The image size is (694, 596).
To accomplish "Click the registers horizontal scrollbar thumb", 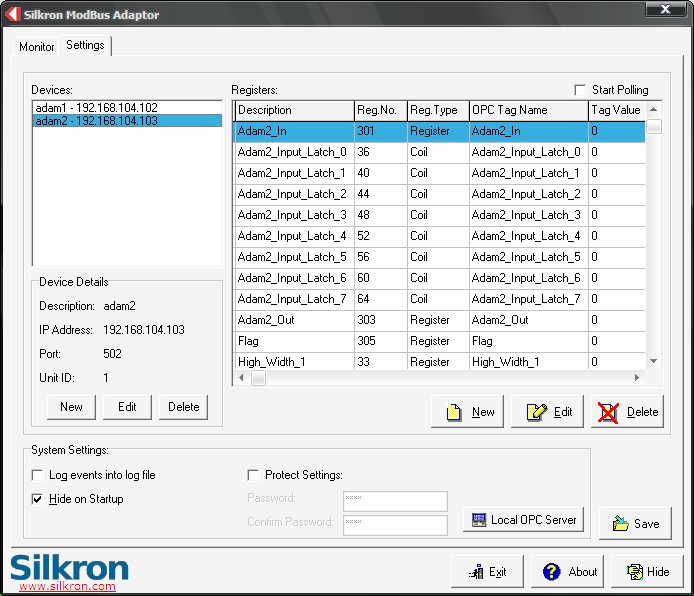I will [x=258, y=378].
